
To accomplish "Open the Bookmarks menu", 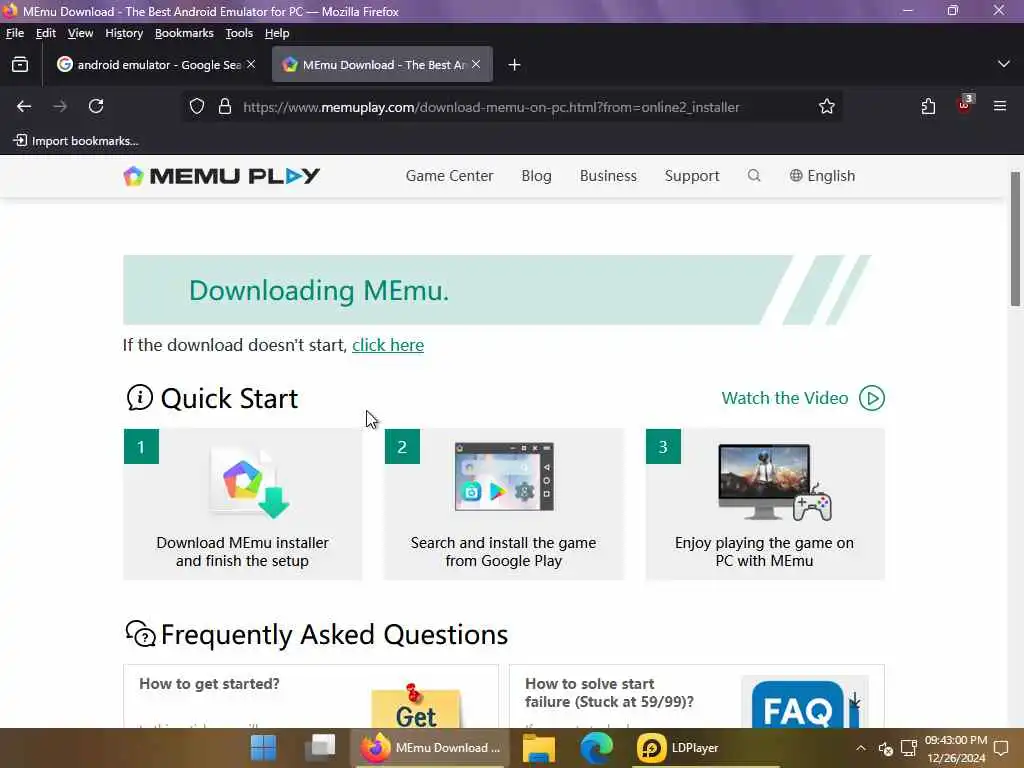I will pyautogui.click(x=184, y=33).
